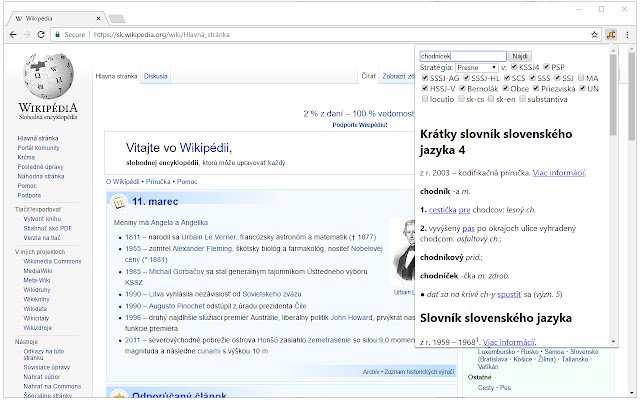The image size is (640, 400).
Task: Follow the pás link in definition 2
Action: click(468, 229)
